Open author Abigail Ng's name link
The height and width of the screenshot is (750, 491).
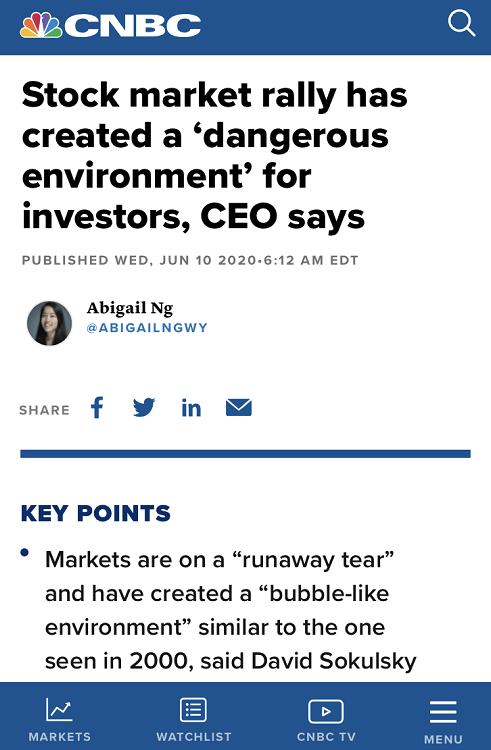tap(130, 308)
